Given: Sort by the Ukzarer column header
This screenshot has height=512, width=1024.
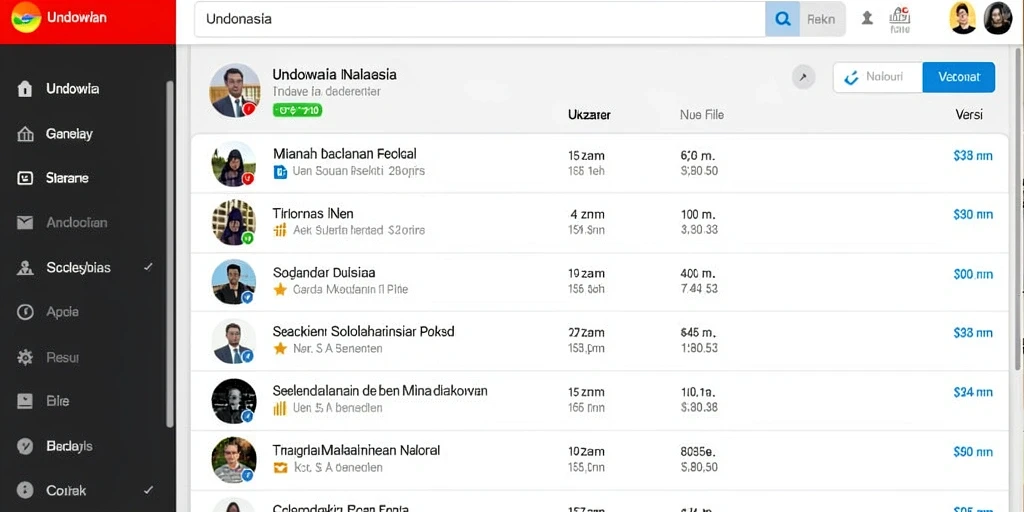Looking at the screenshot, I should tap(589, 115).
